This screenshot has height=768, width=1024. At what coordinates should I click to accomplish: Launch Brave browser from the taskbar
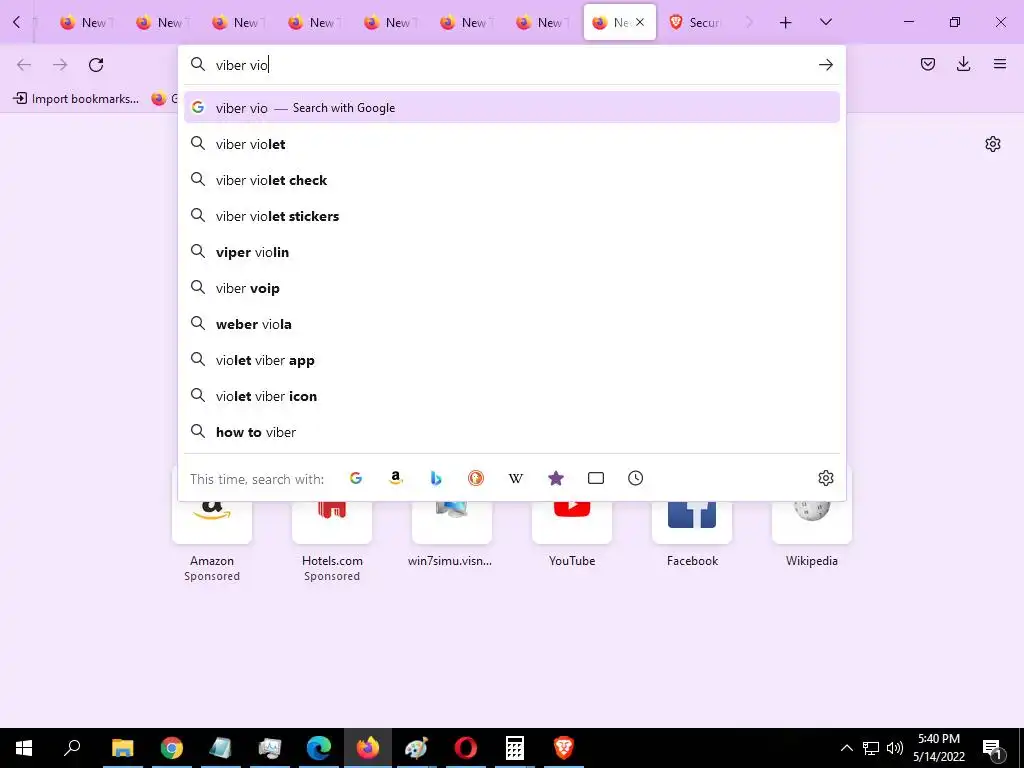pos(564,748)
